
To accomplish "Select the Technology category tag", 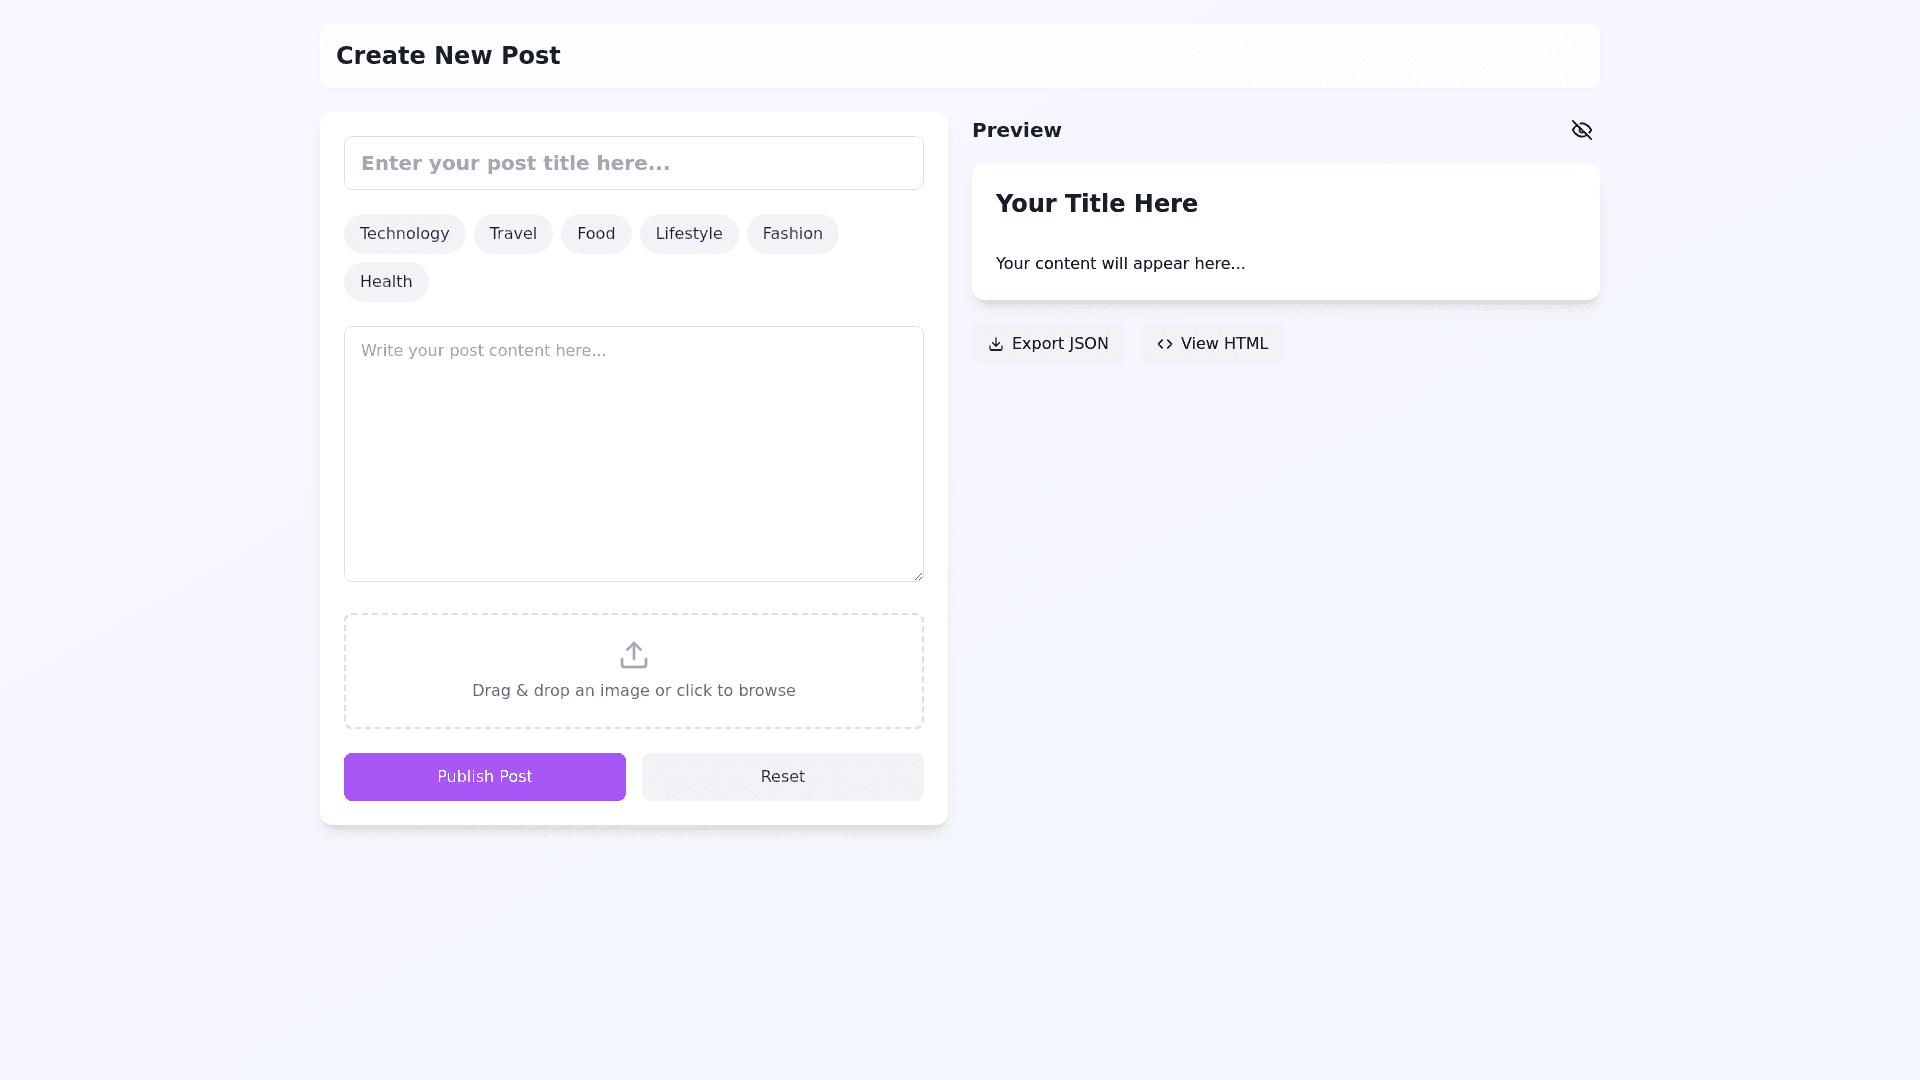I will [404, 234].
